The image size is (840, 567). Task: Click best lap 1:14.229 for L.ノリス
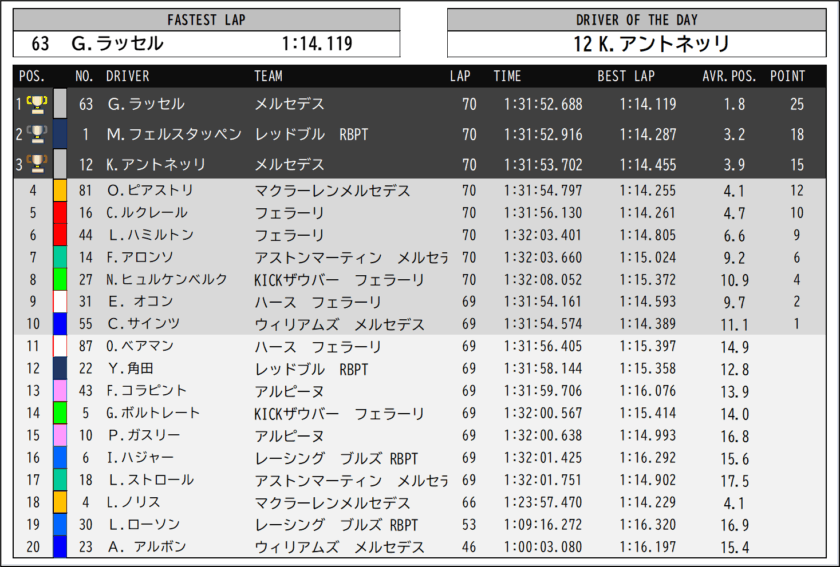pyautogui.click(x=648, y=502)
